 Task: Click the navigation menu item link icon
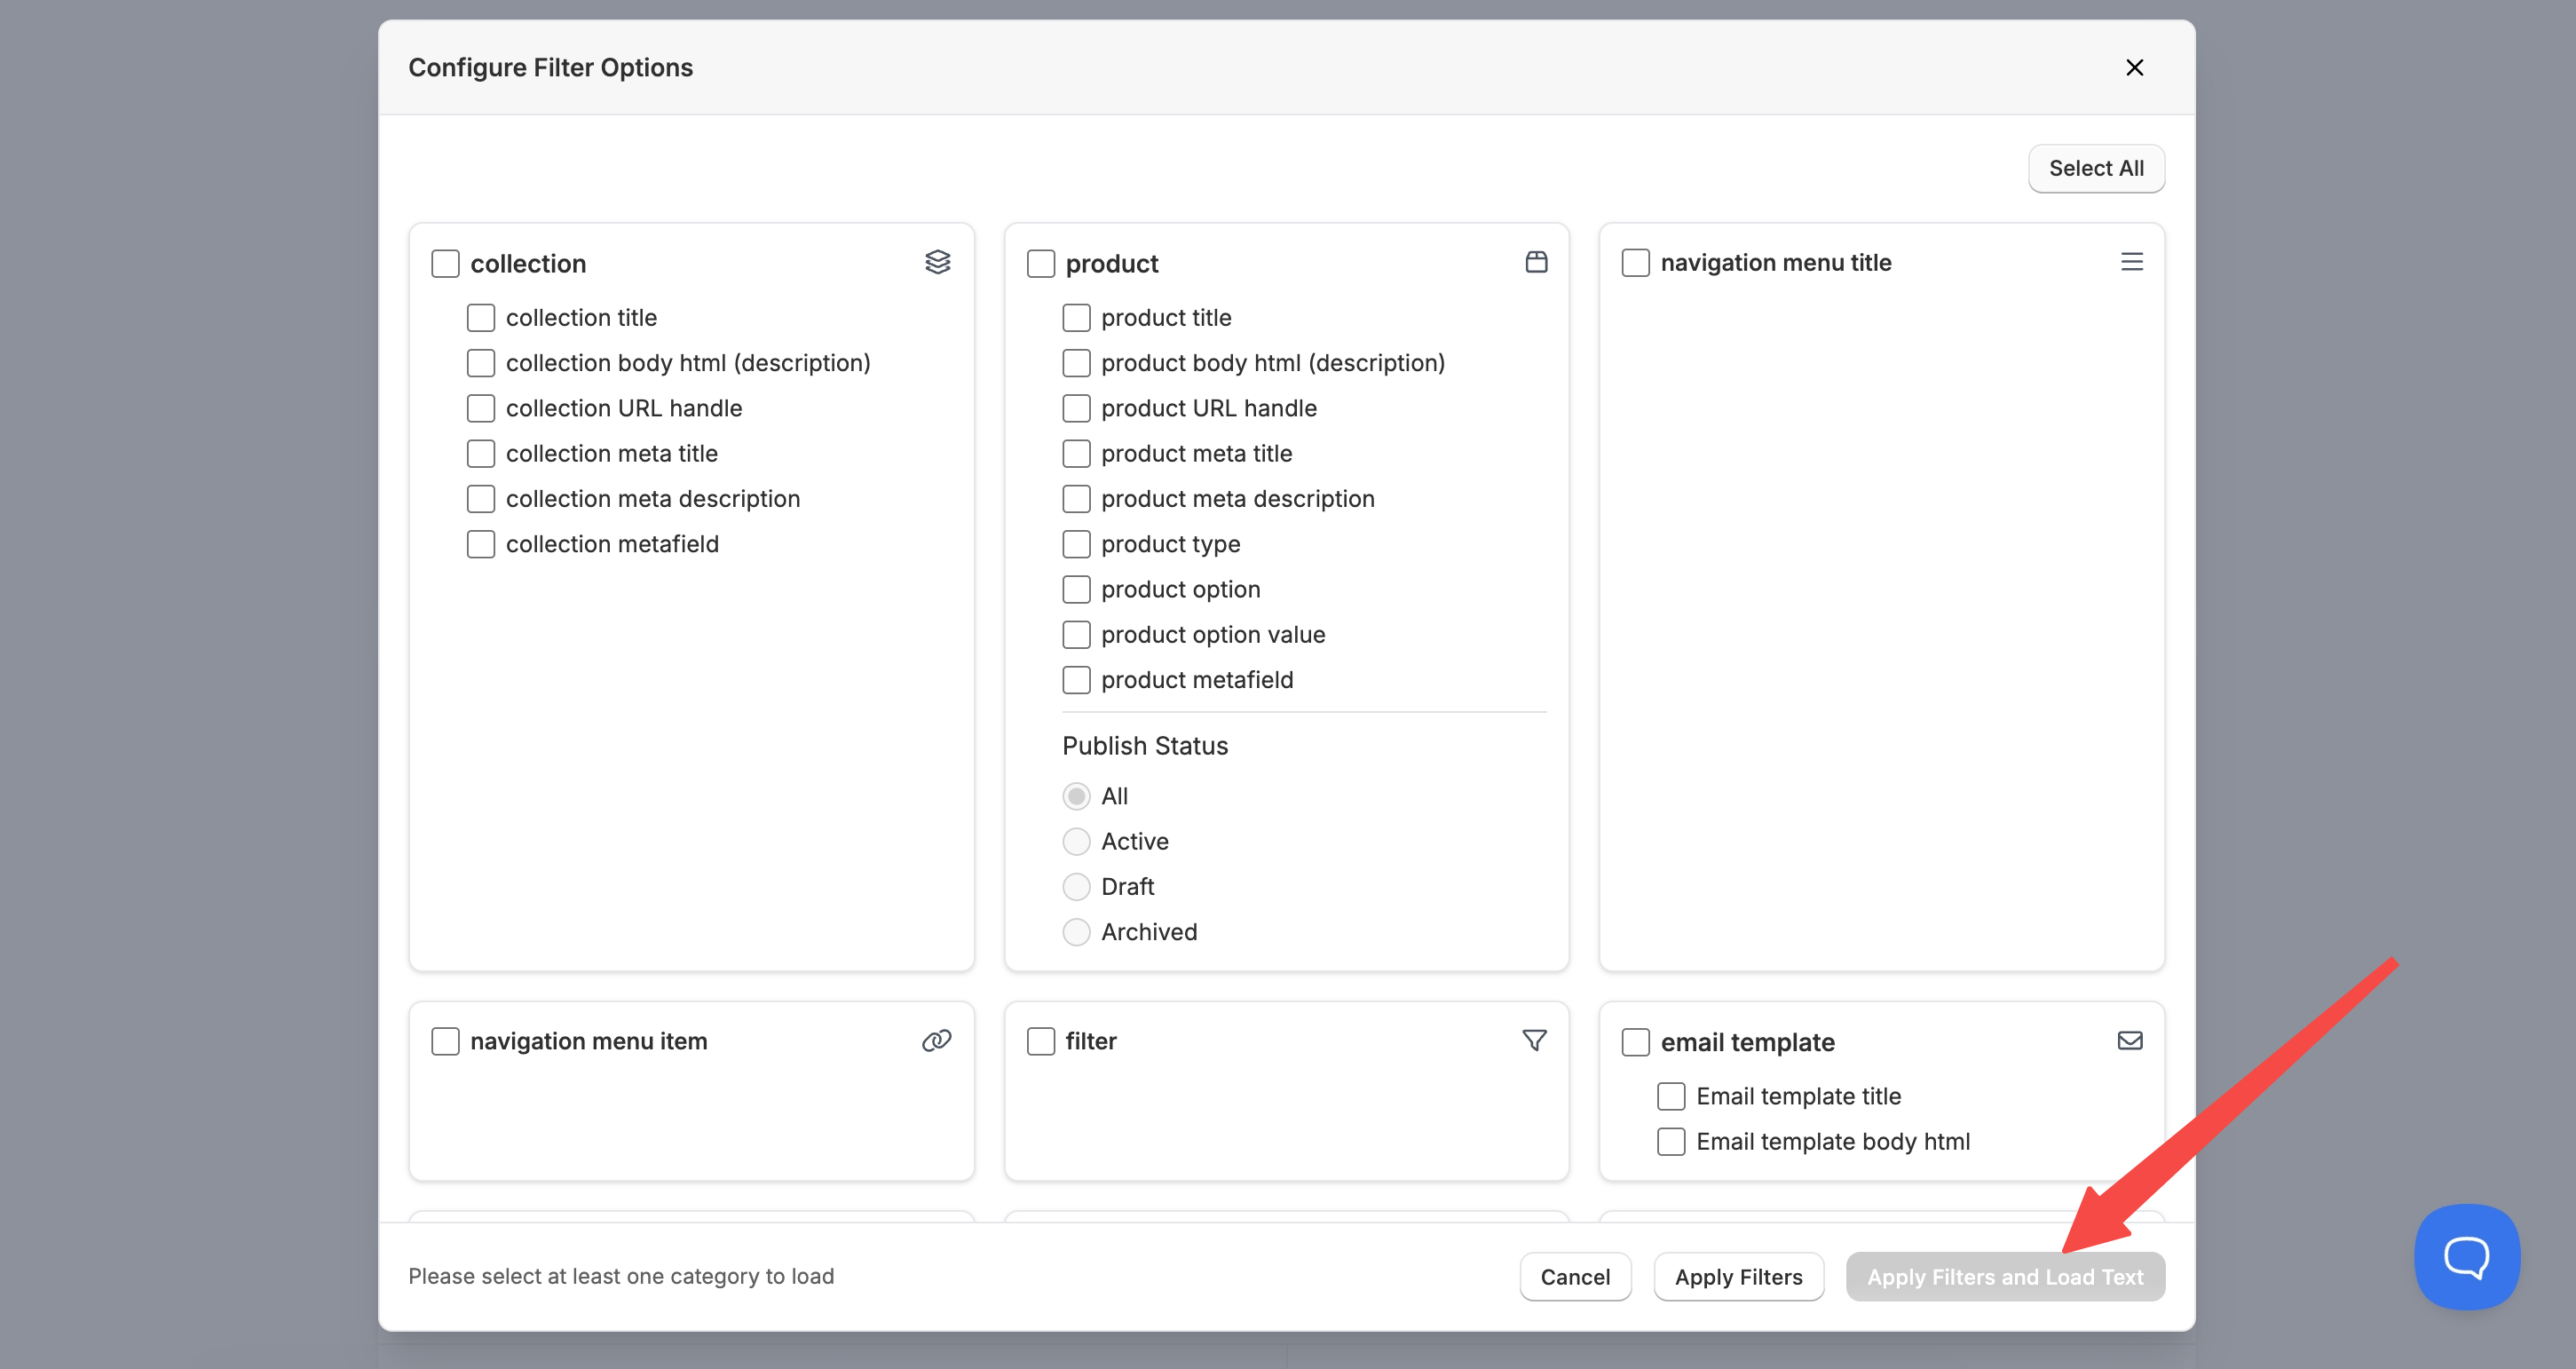click(x=936, y=1040)
